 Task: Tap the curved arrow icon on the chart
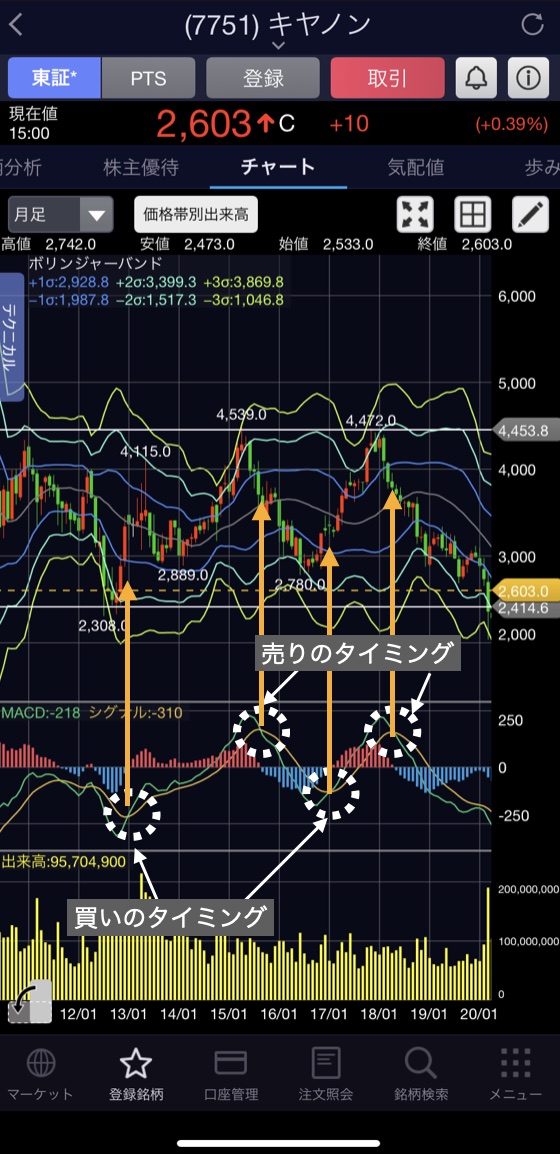pyautogui.click(x=29, y=1001)
